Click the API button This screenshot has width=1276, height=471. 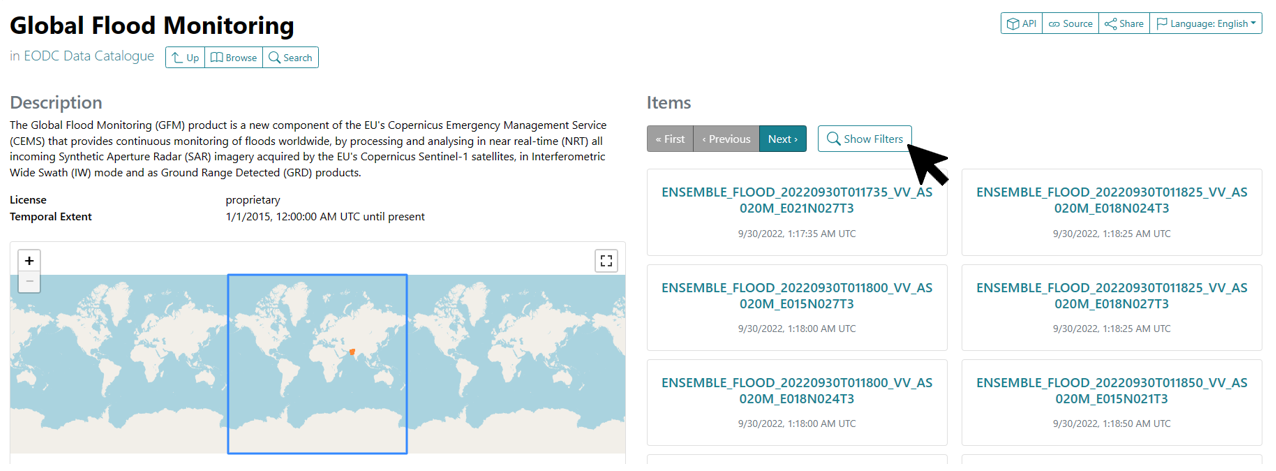(1021, 23)
